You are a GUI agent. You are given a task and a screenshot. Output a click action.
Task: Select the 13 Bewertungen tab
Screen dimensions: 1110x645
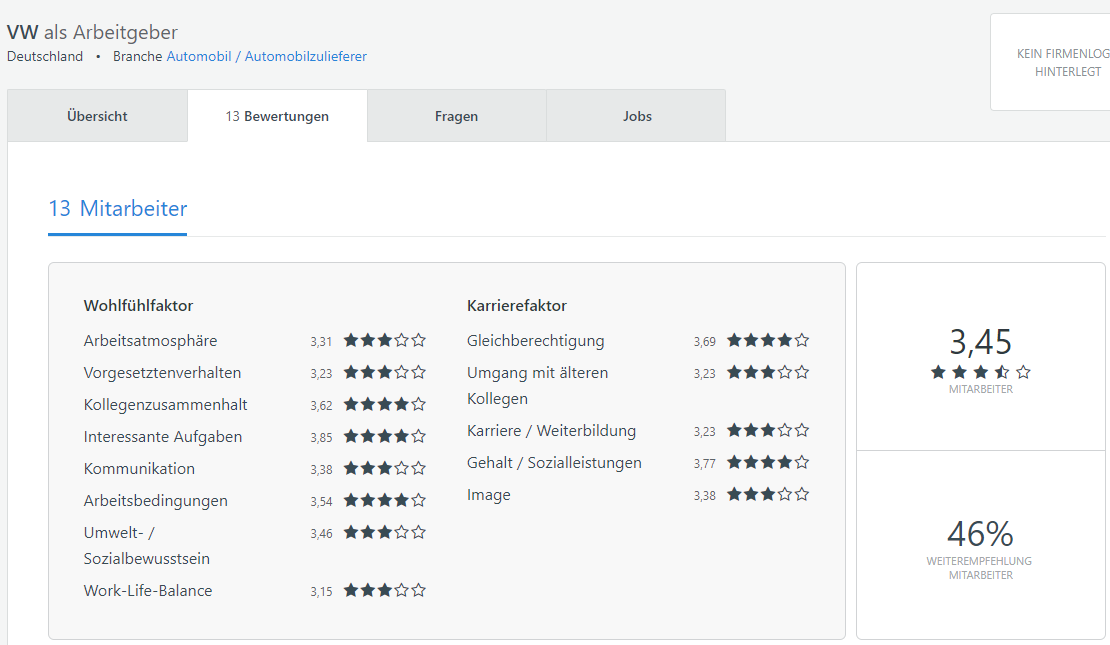(x=278, y=116)
